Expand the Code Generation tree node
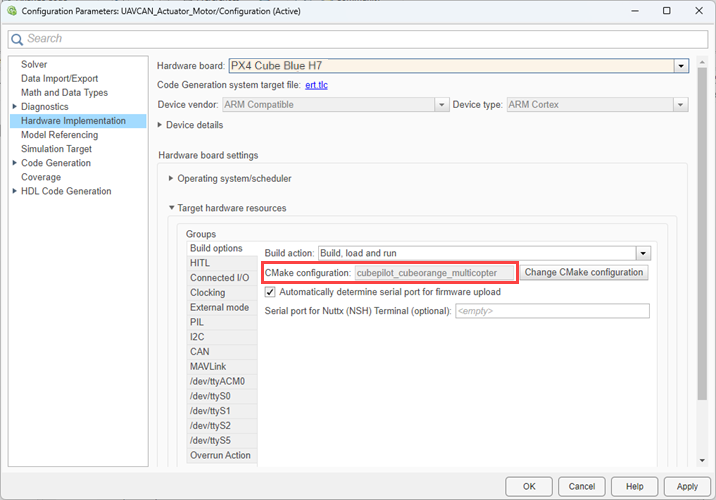 13,163
